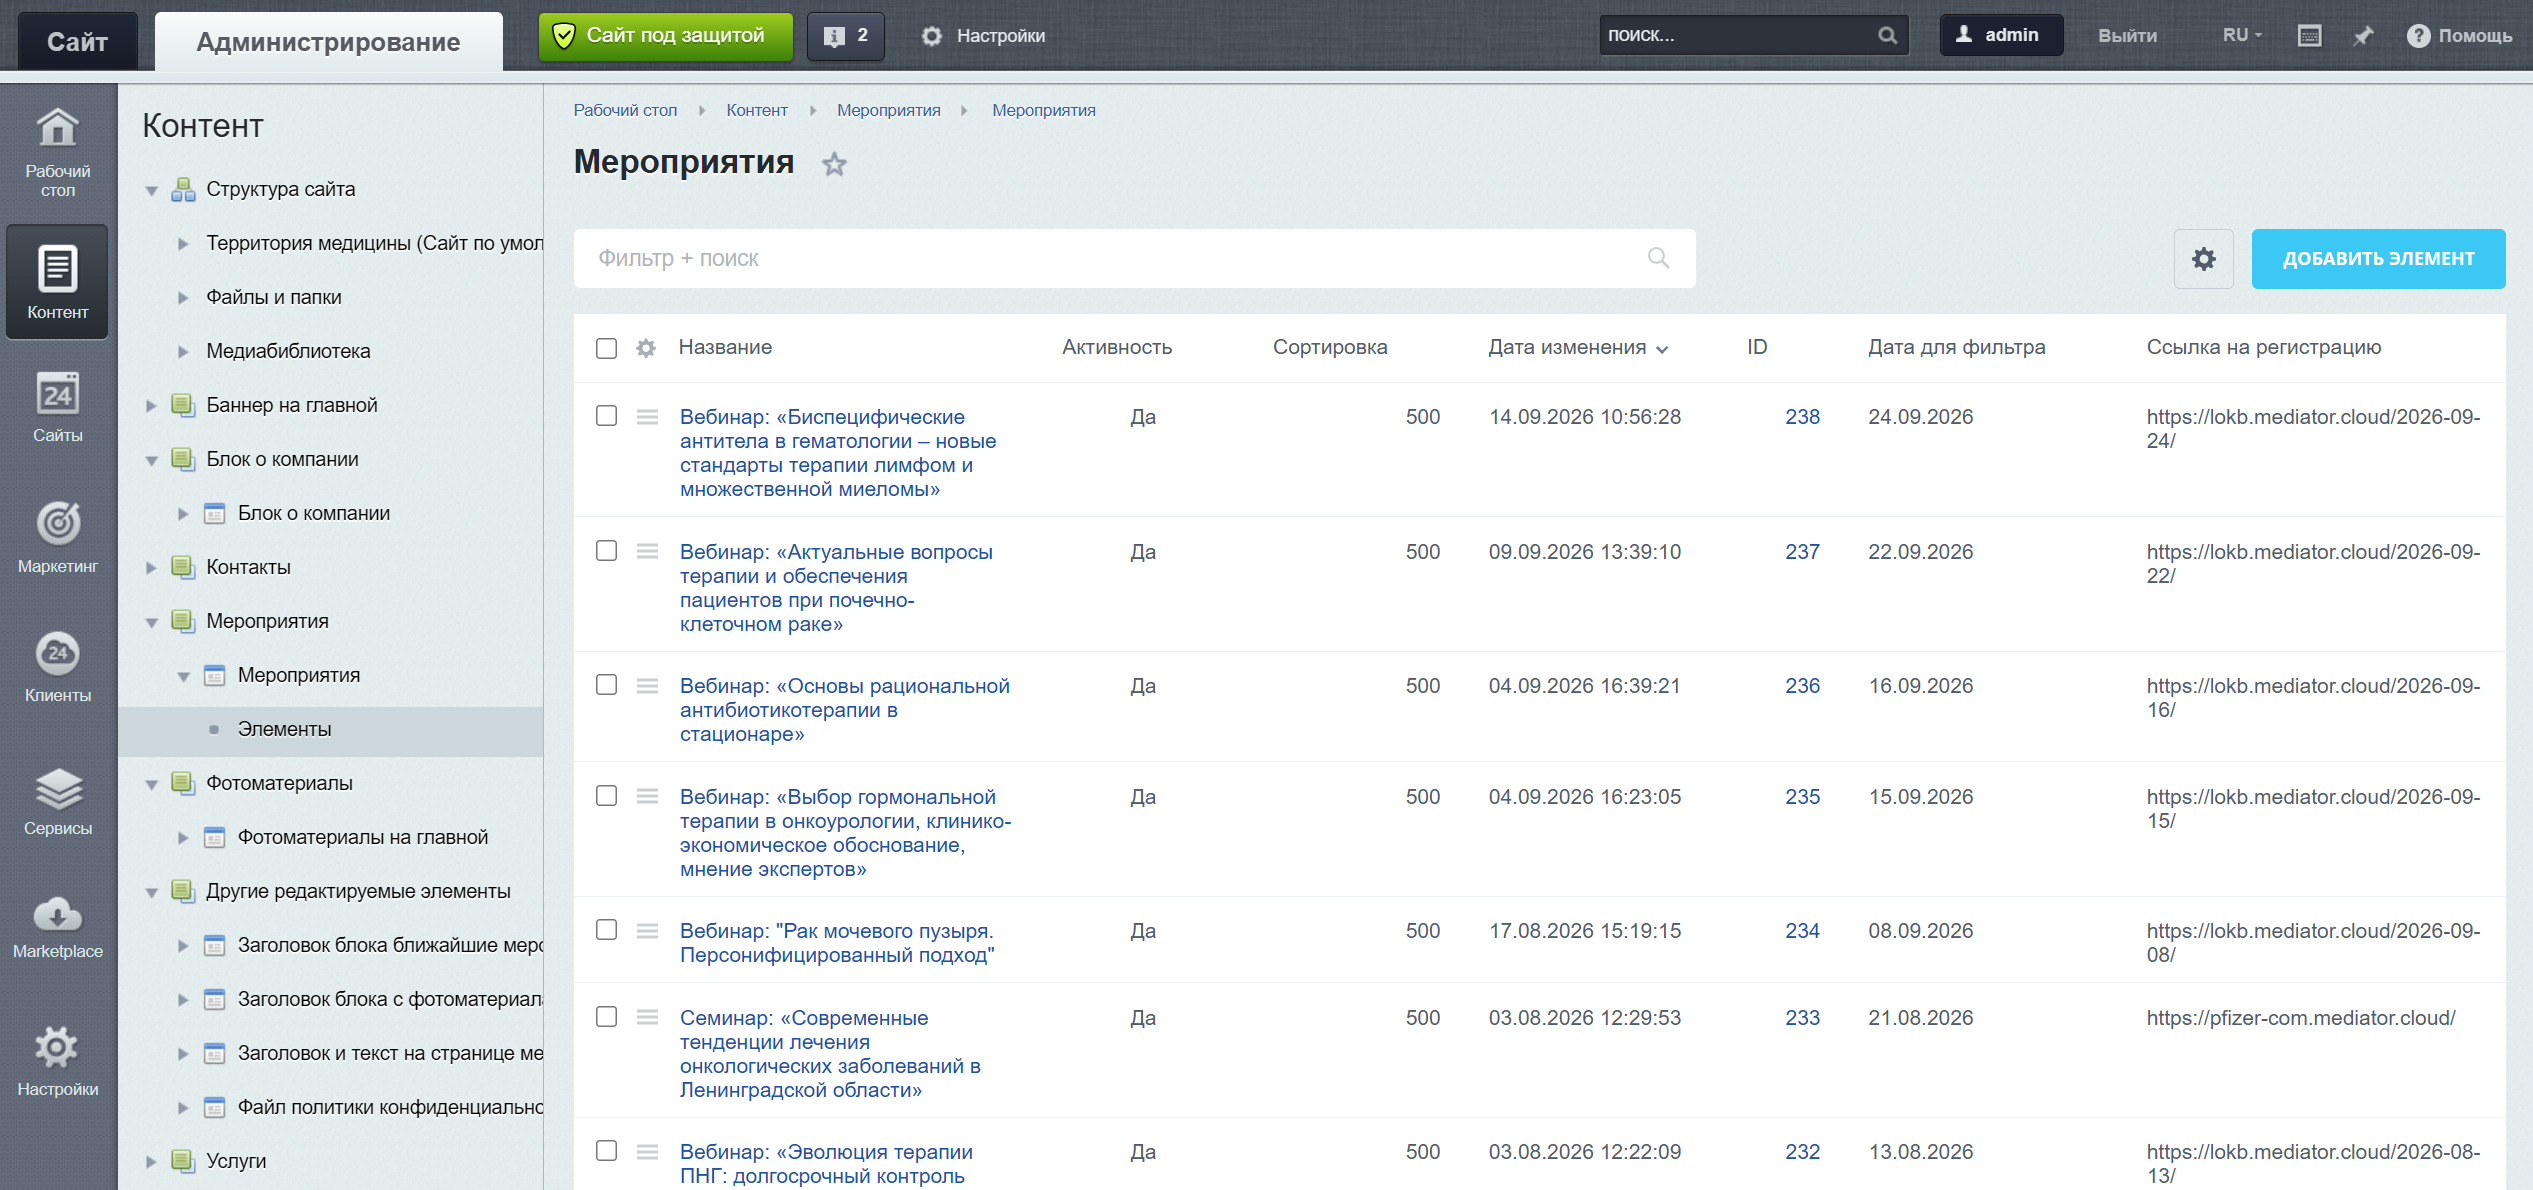Open the RU language dropdown
Viewport: 2533px width, 1190px height.
2241,35
